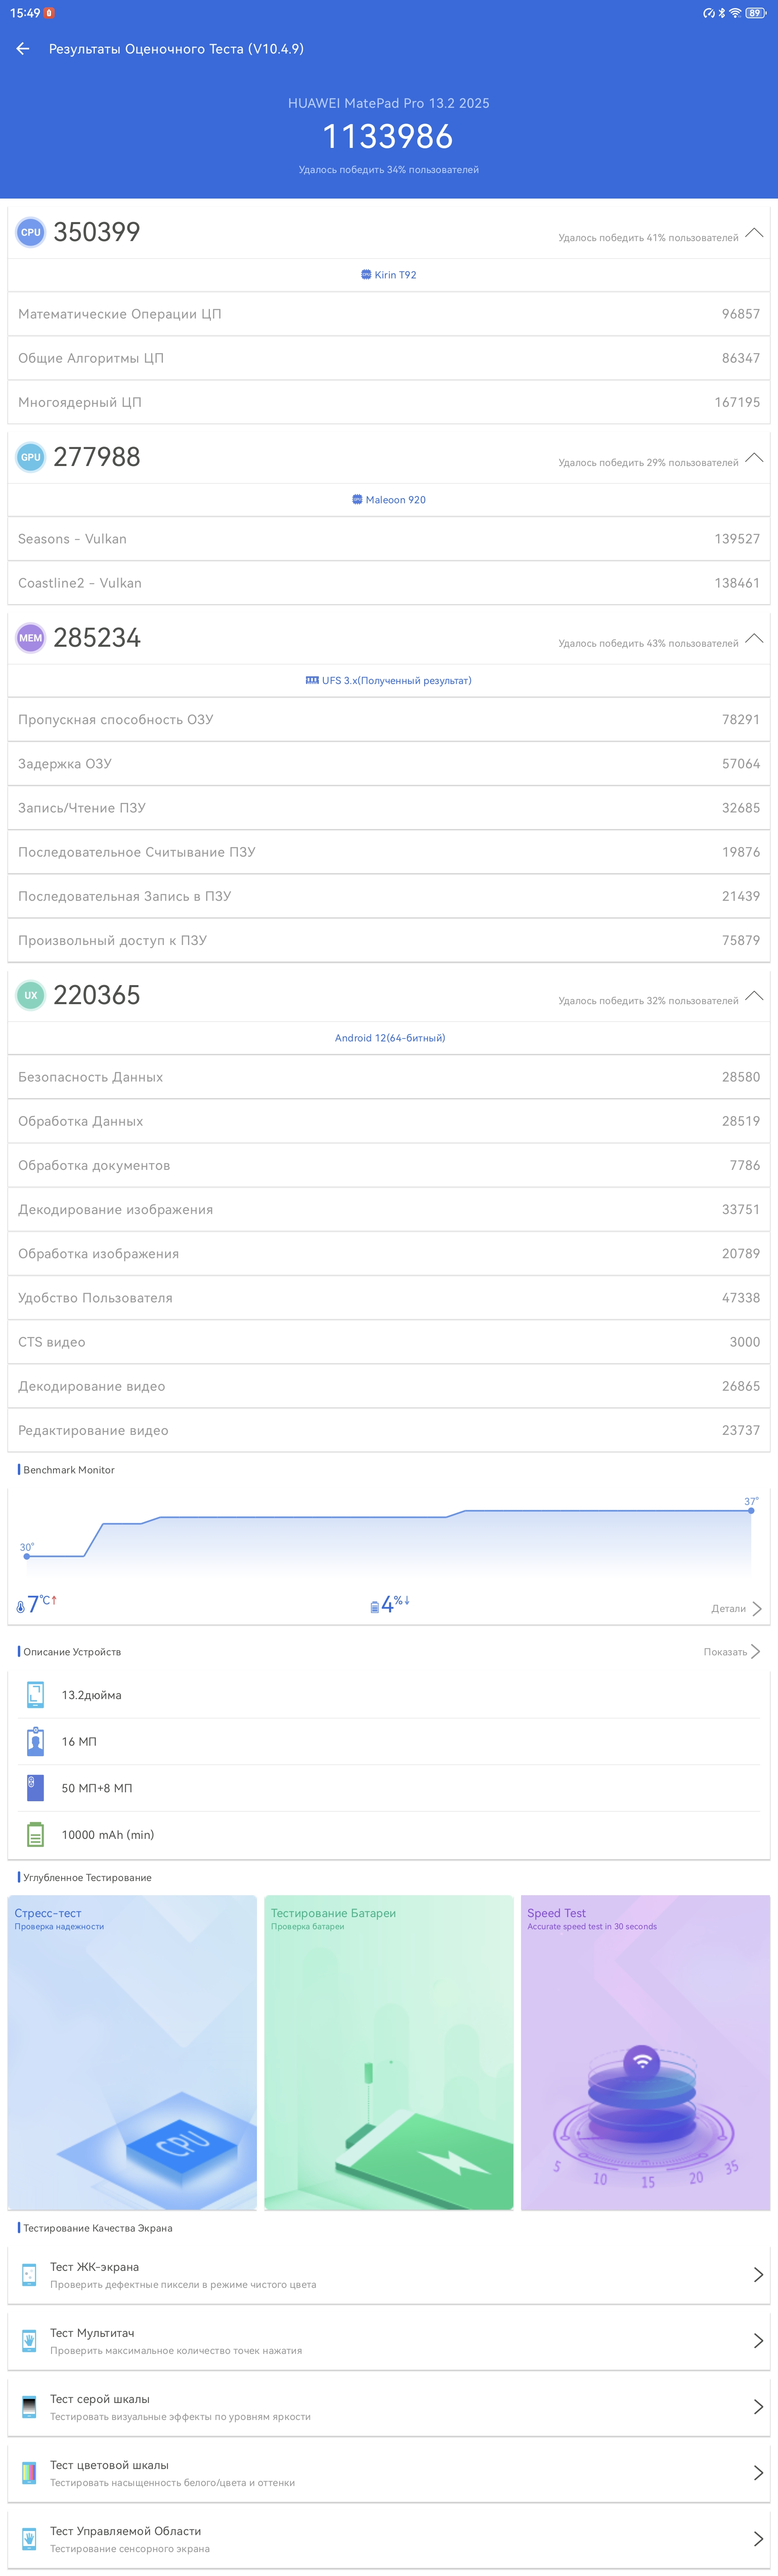The image size is (778, 2576).
Task: Tap the CPU badge icon
Action: pos(31,232)
